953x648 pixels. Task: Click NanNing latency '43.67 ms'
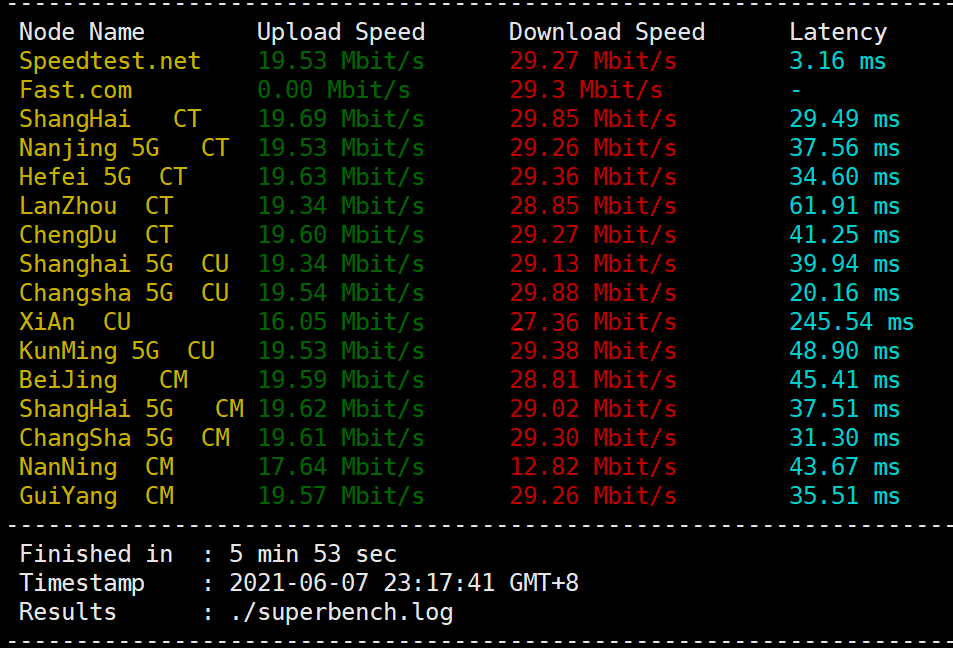tap(845, 467)
